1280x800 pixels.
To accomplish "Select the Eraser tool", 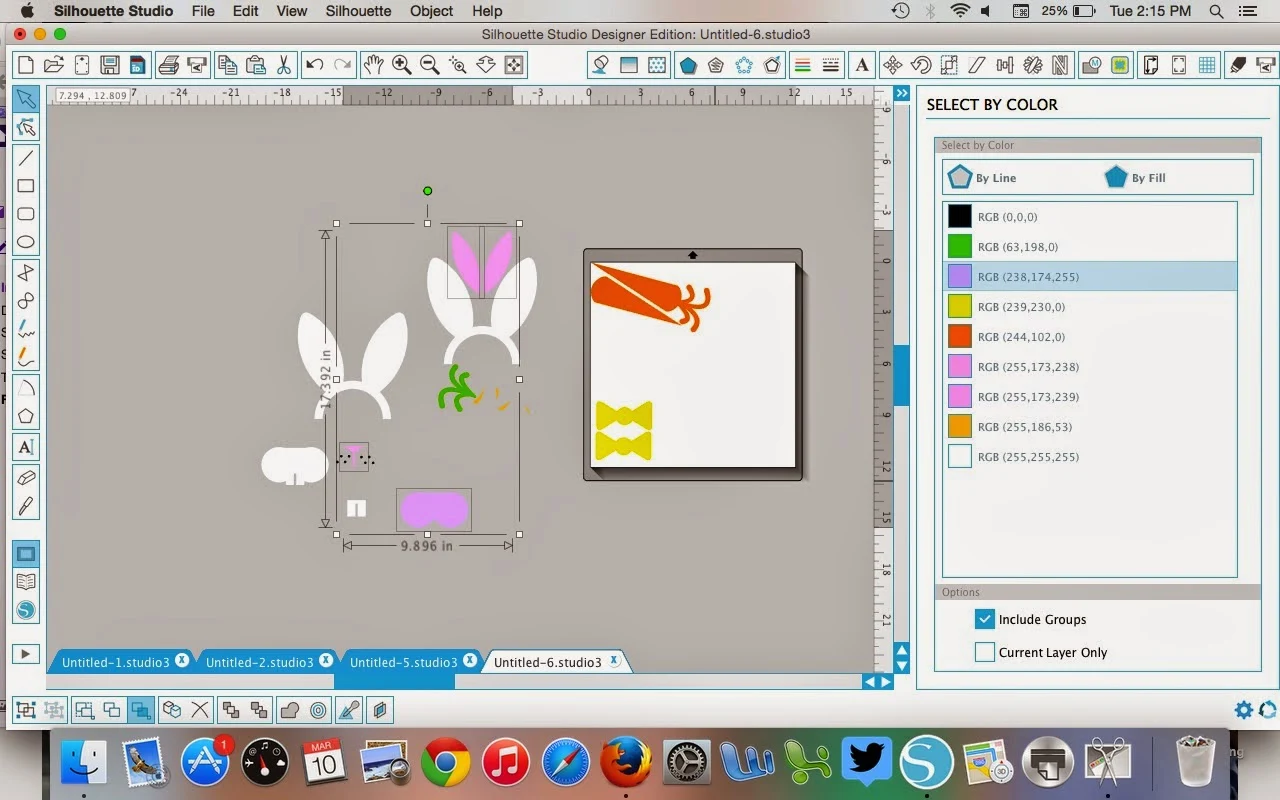I will [x=25, y=478].
